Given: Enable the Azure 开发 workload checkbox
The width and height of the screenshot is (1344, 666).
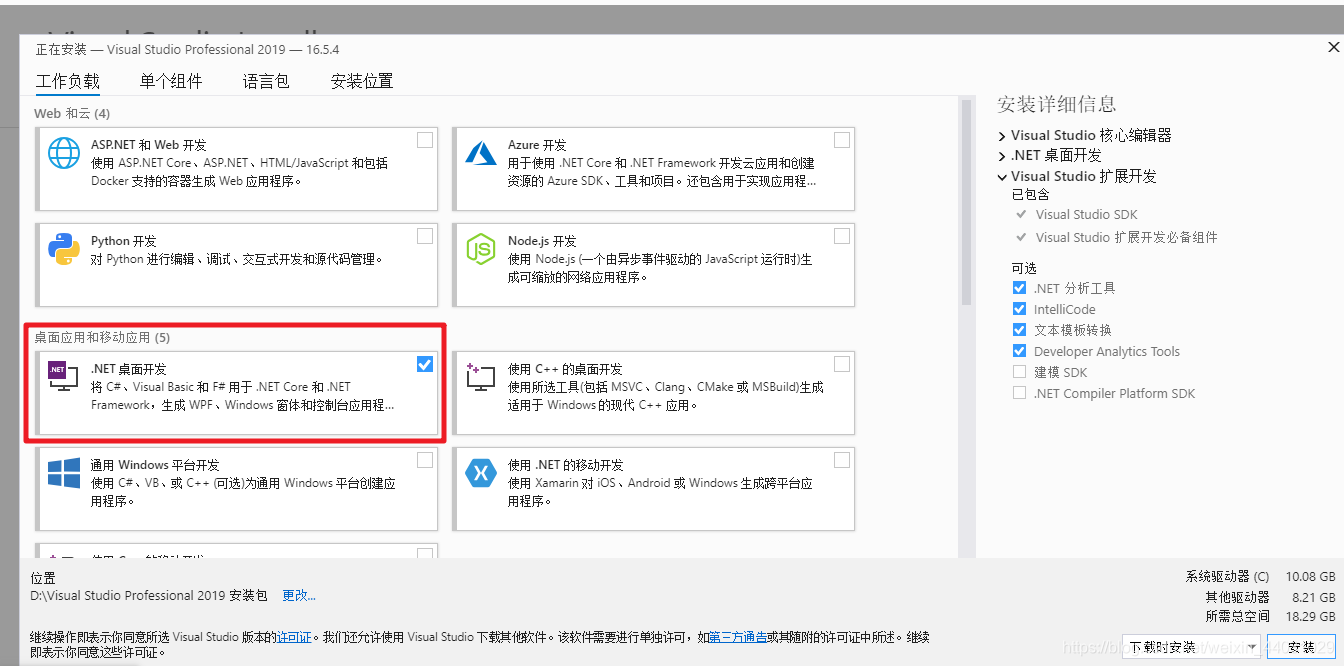Looking at the screenshot, I should (x=842, y=140).
